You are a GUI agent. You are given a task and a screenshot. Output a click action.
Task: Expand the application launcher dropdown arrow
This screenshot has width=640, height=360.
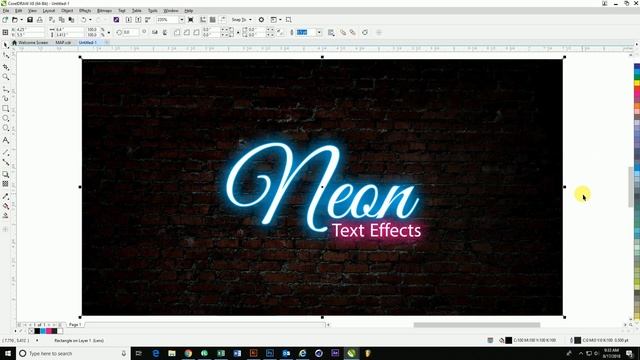(280, 20)
